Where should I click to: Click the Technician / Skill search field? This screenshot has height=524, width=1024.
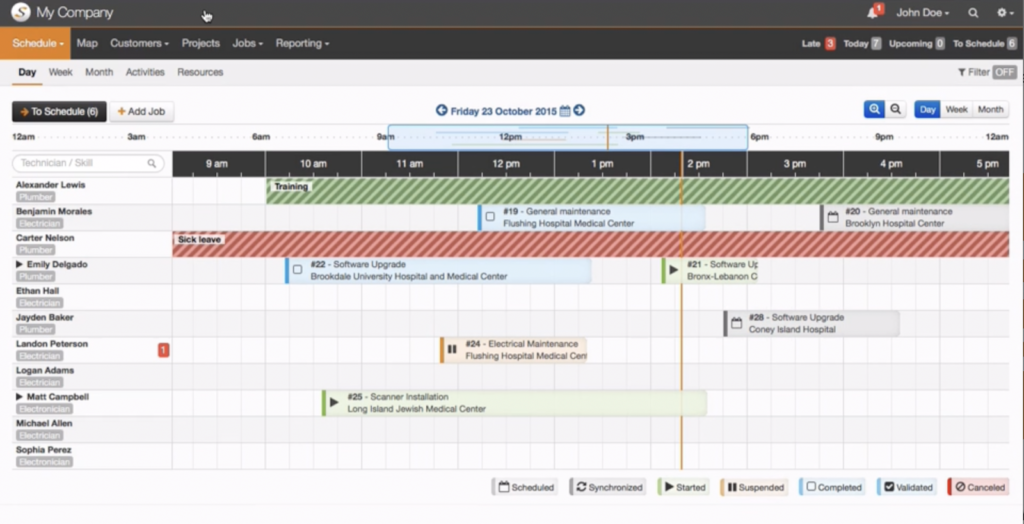(88, 163)
